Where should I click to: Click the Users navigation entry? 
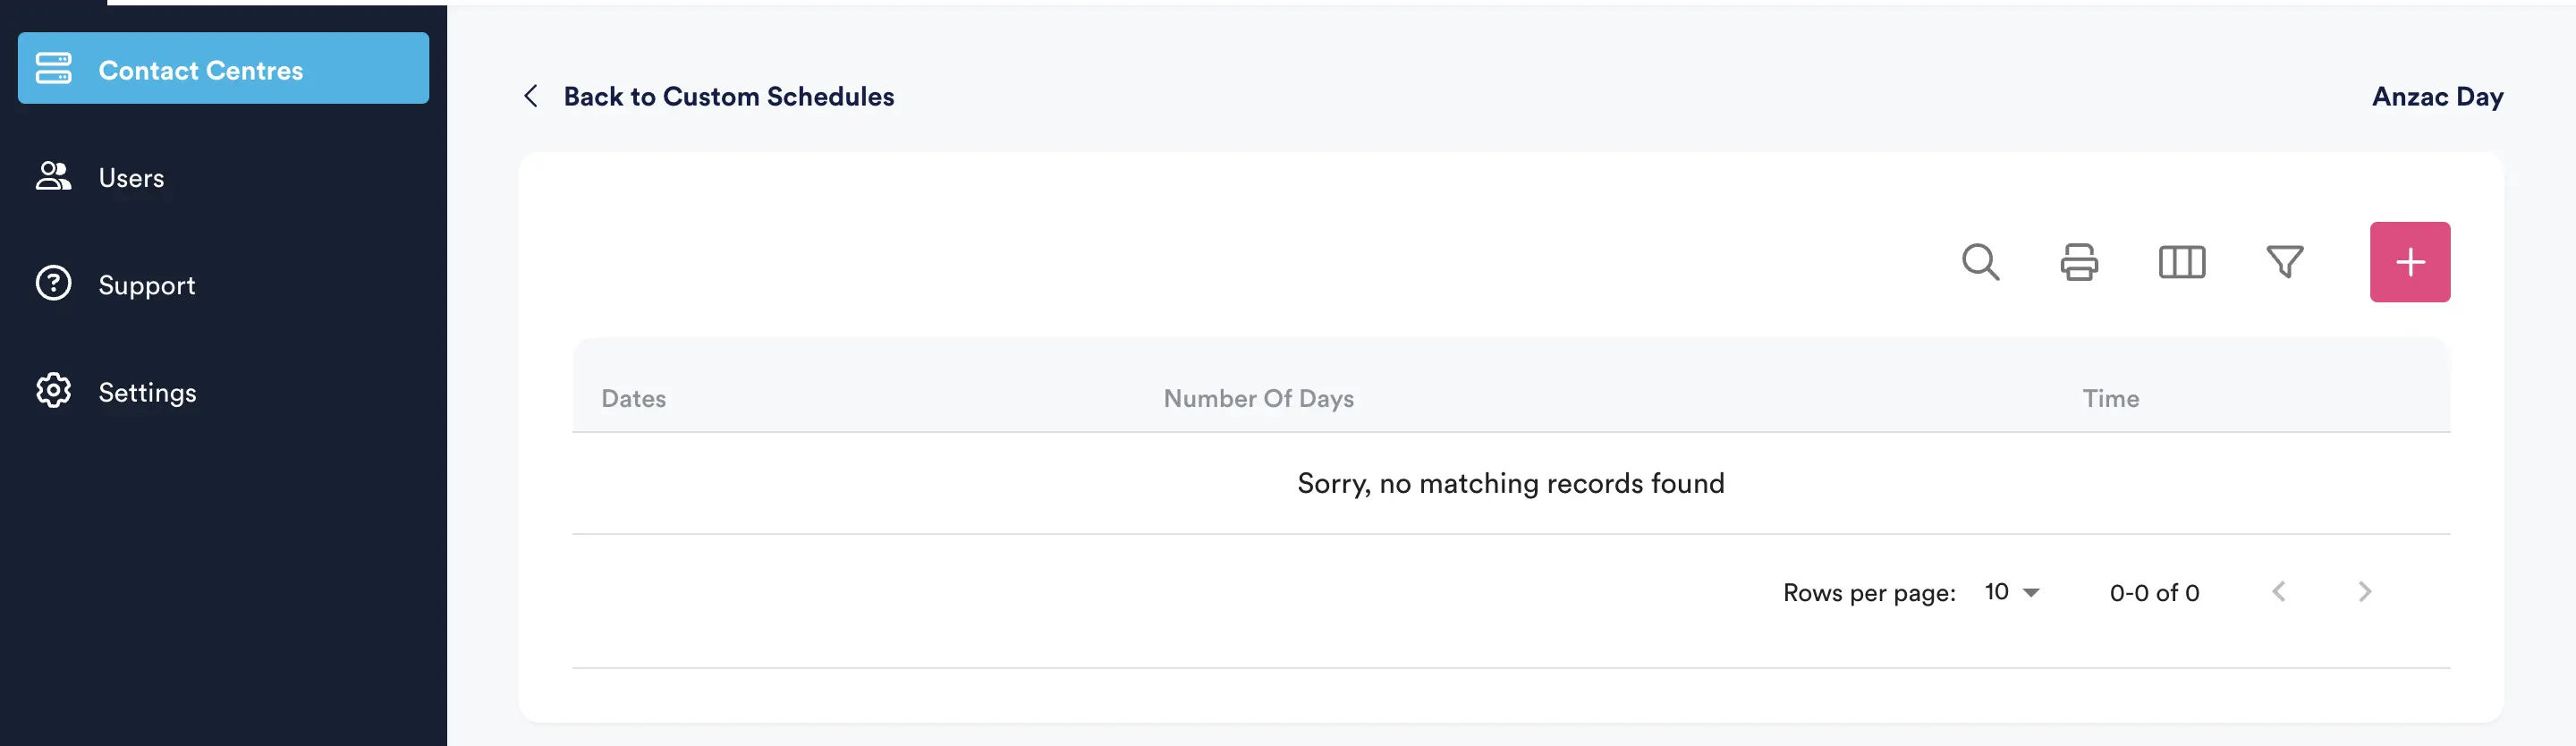[x=132, y=176]
